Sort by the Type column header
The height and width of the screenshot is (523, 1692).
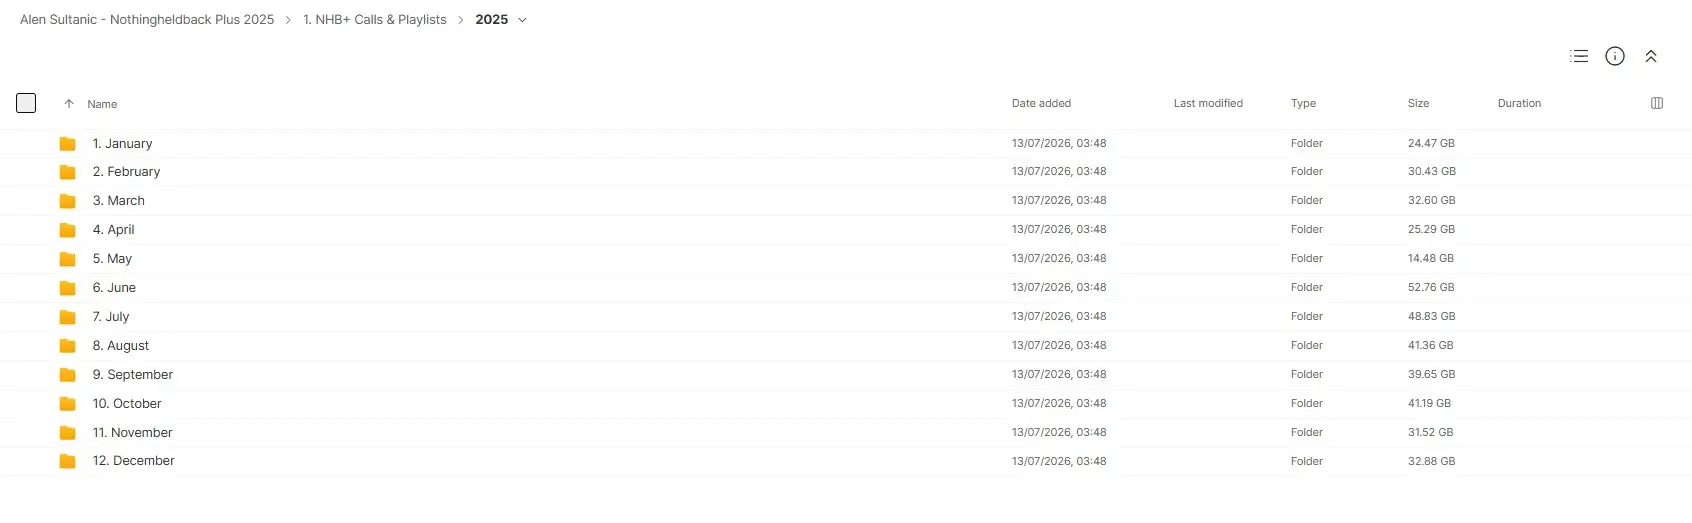click(x=1303, y=103)
